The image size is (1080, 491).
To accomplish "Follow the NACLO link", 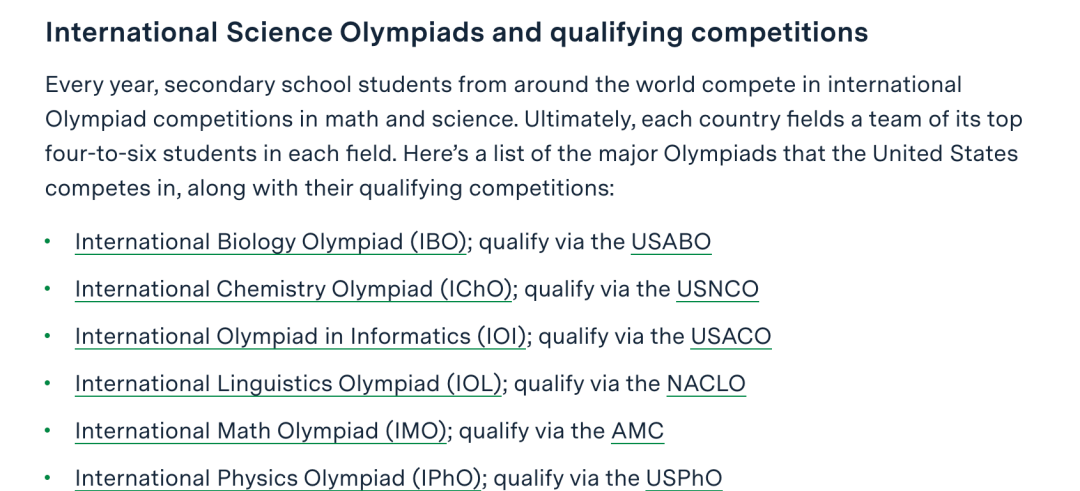I will (x=706, y=384).
